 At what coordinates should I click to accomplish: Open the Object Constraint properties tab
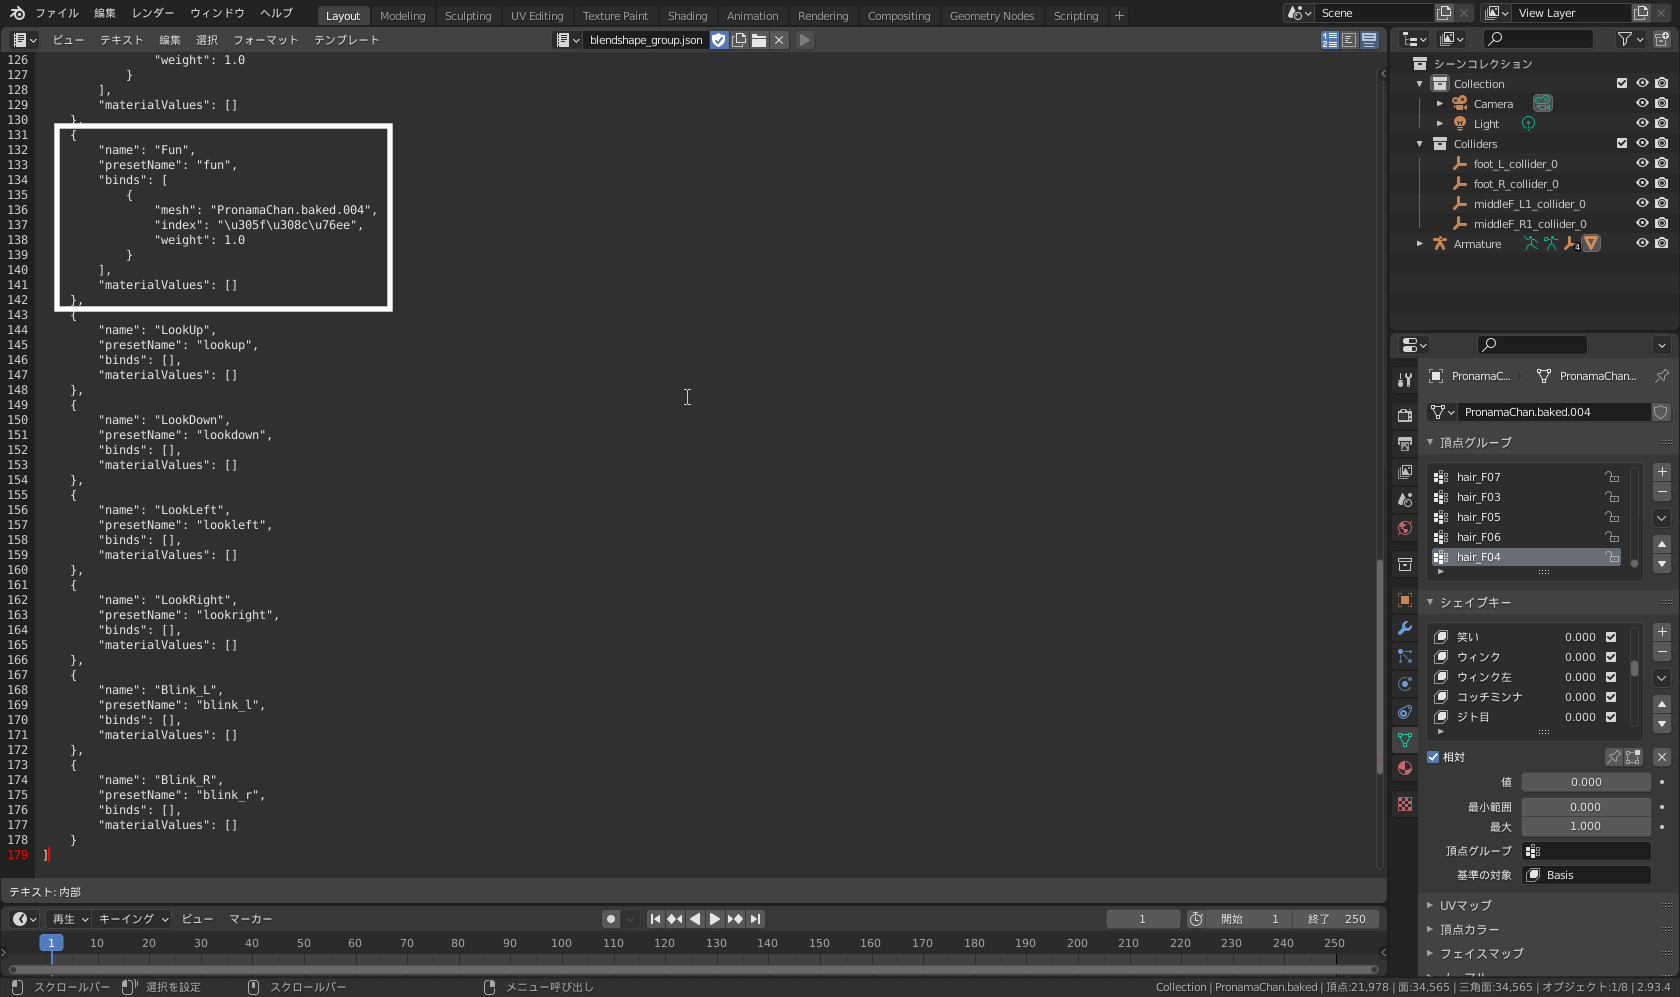1405,712
